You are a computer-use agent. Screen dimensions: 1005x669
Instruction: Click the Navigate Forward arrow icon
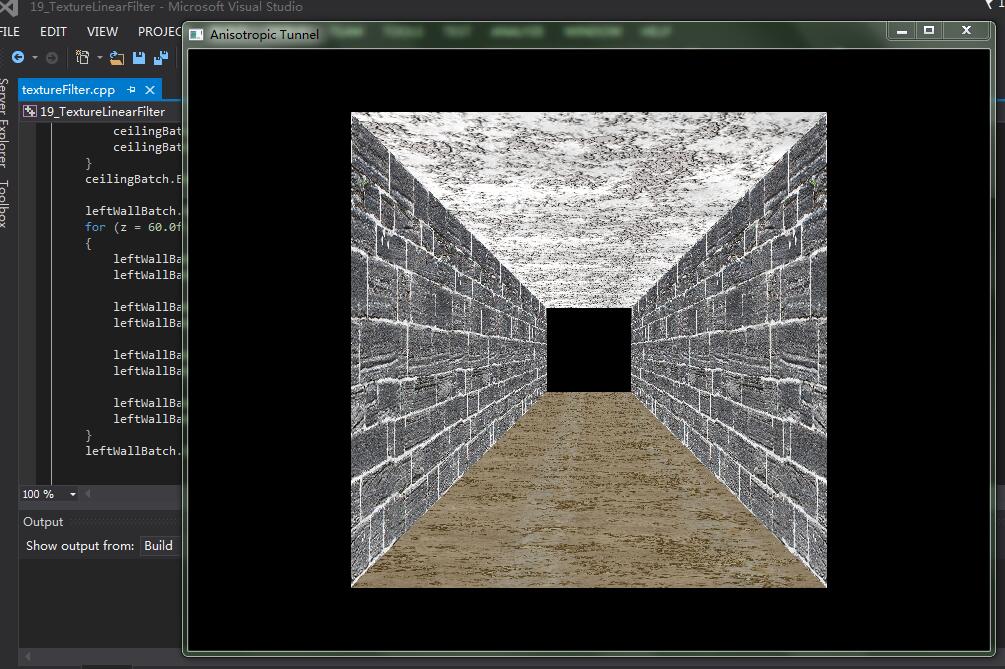coord(52,58)
